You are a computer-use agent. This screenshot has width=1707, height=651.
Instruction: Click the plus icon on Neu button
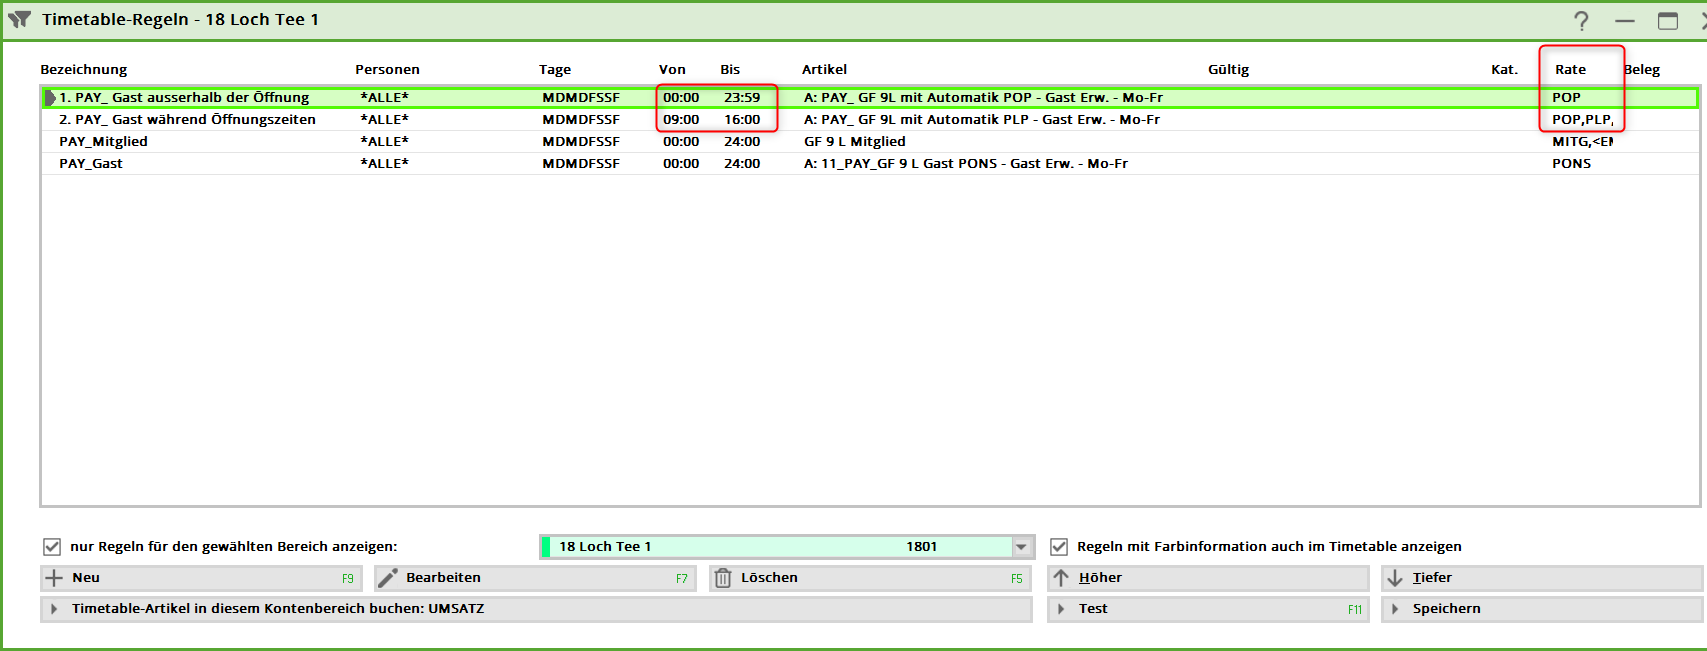click(x=54, y=578)
